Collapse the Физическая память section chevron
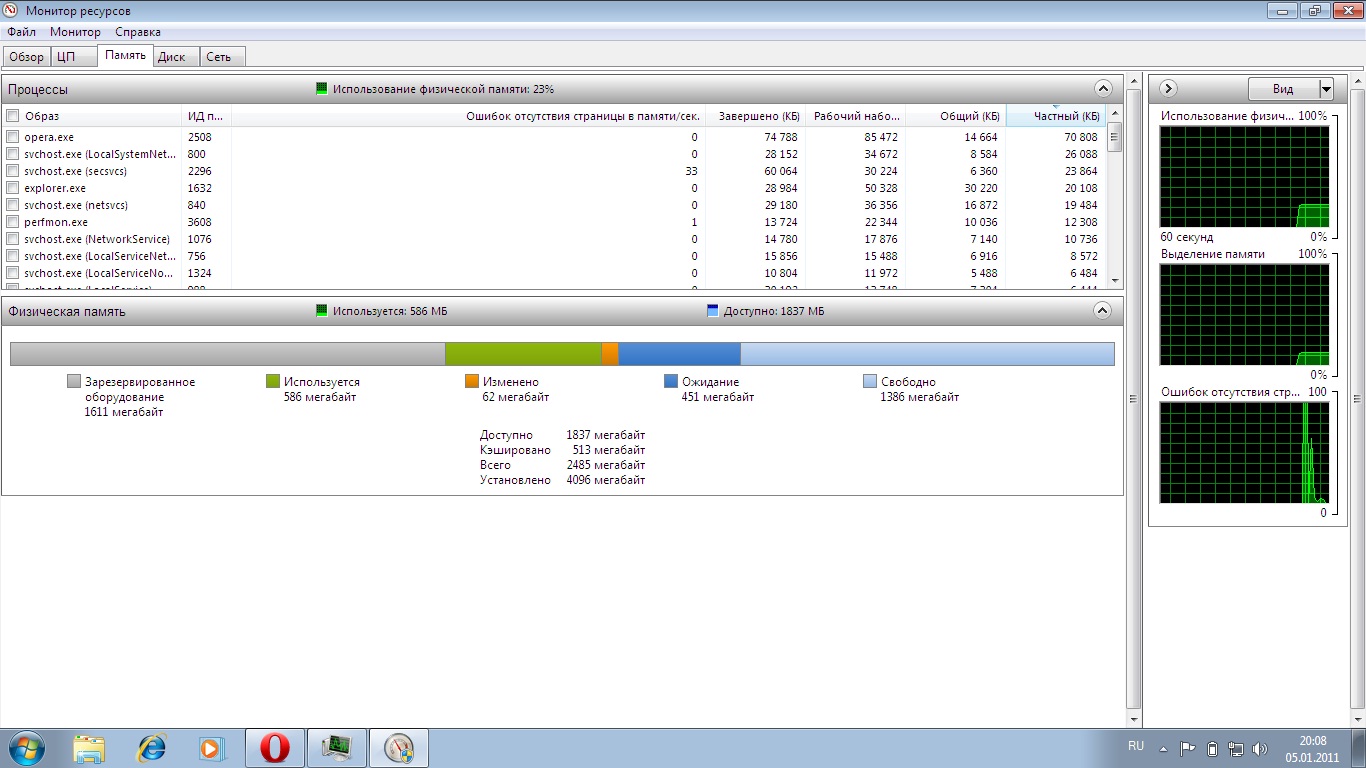 (x=1103, y=311)
